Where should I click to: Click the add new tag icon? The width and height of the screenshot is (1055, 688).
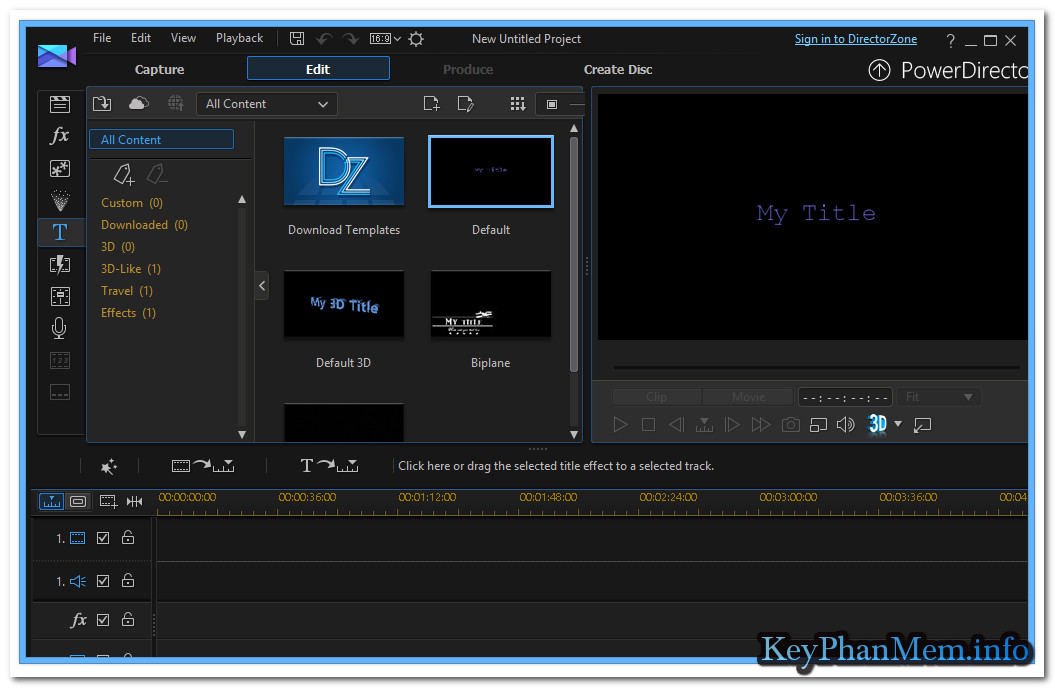pos(124,174)
